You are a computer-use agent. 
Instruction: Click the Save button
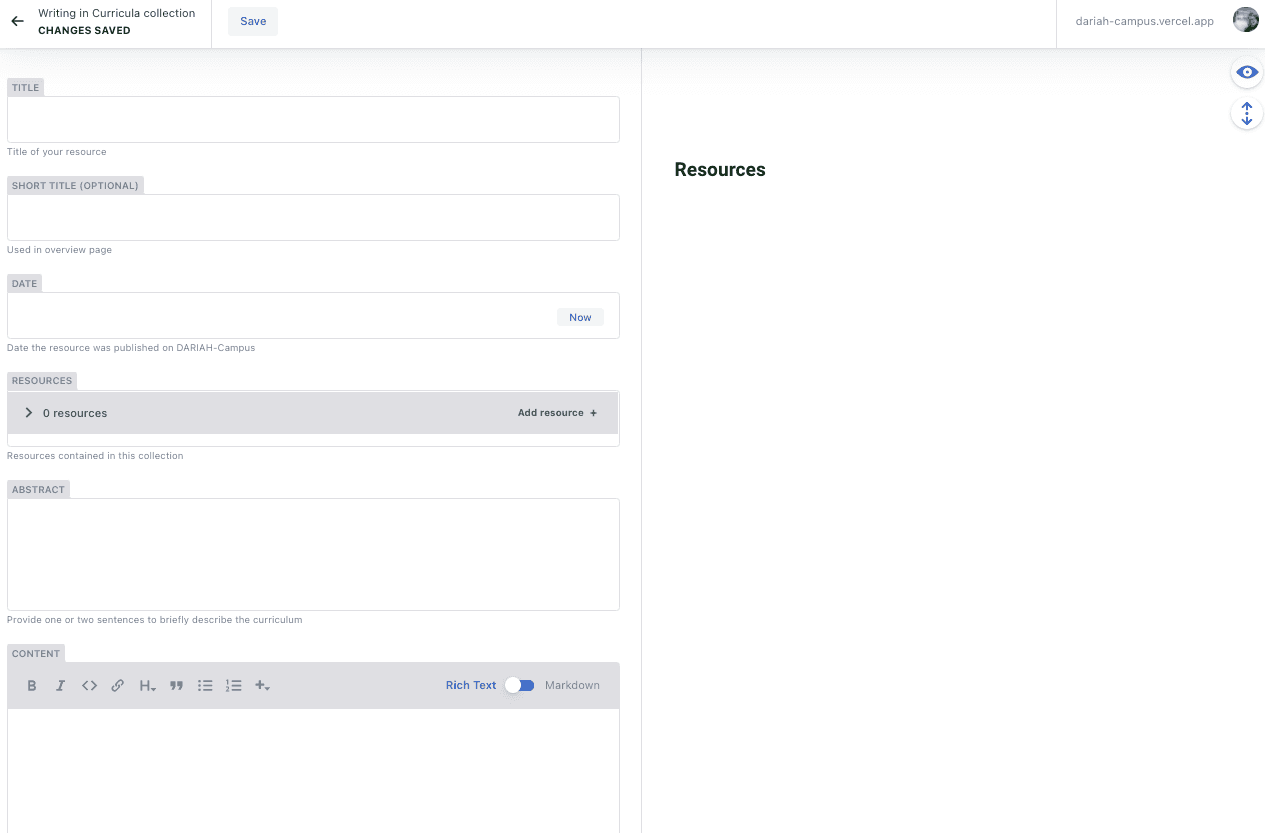[253, 22]
